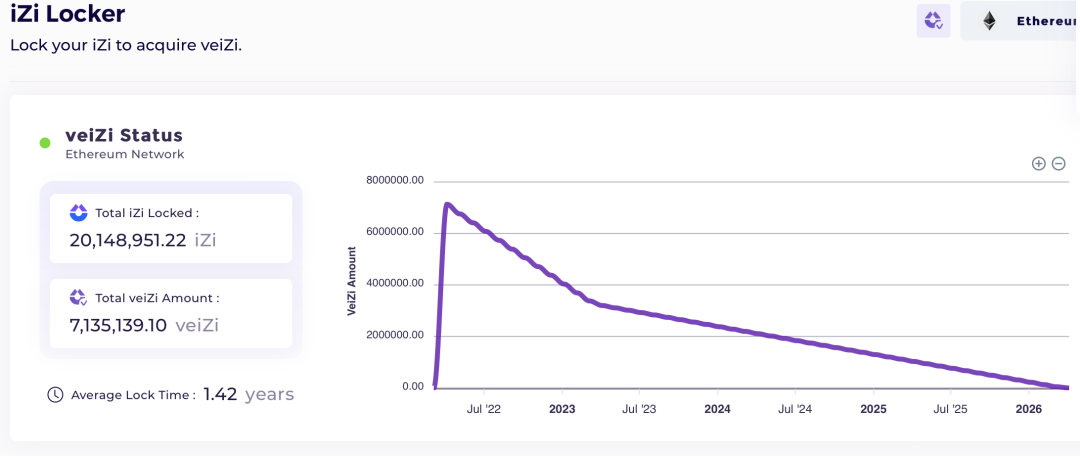
Task: Click the green status dot by veiZi Status
Action: point(45,143)
